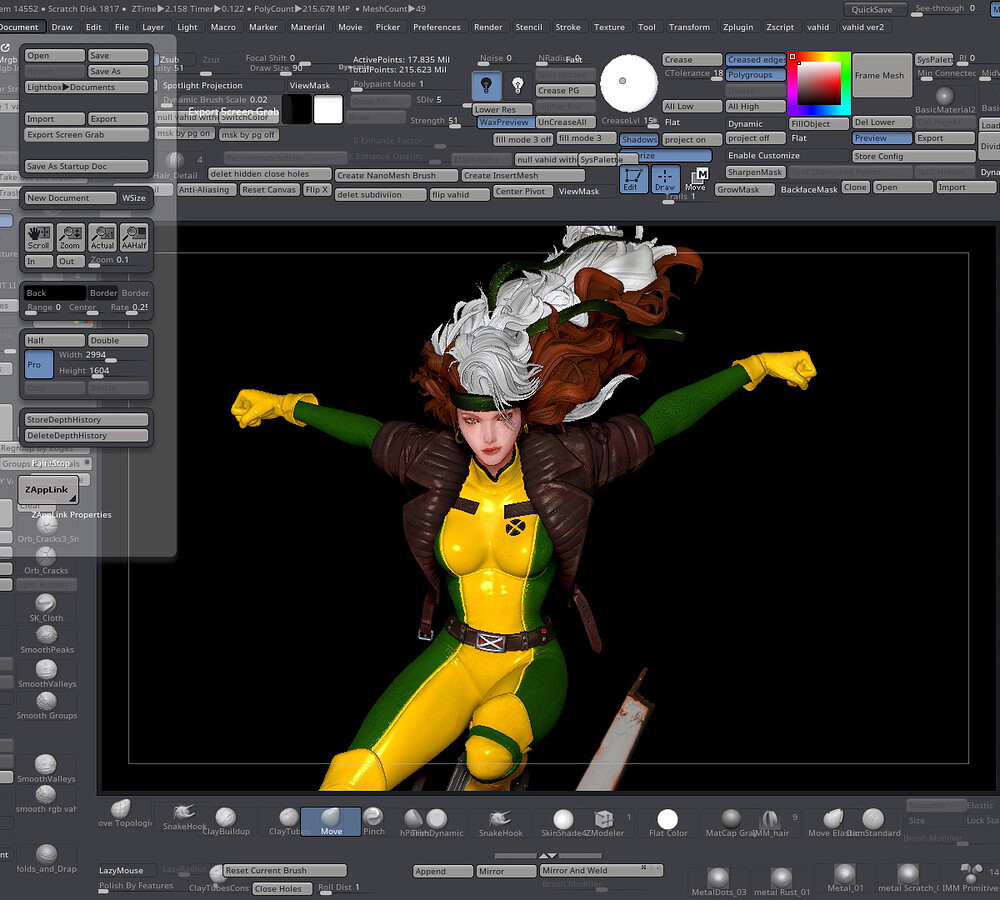
Task: Click the QuickSave button
Action: [x=874, y=9]
